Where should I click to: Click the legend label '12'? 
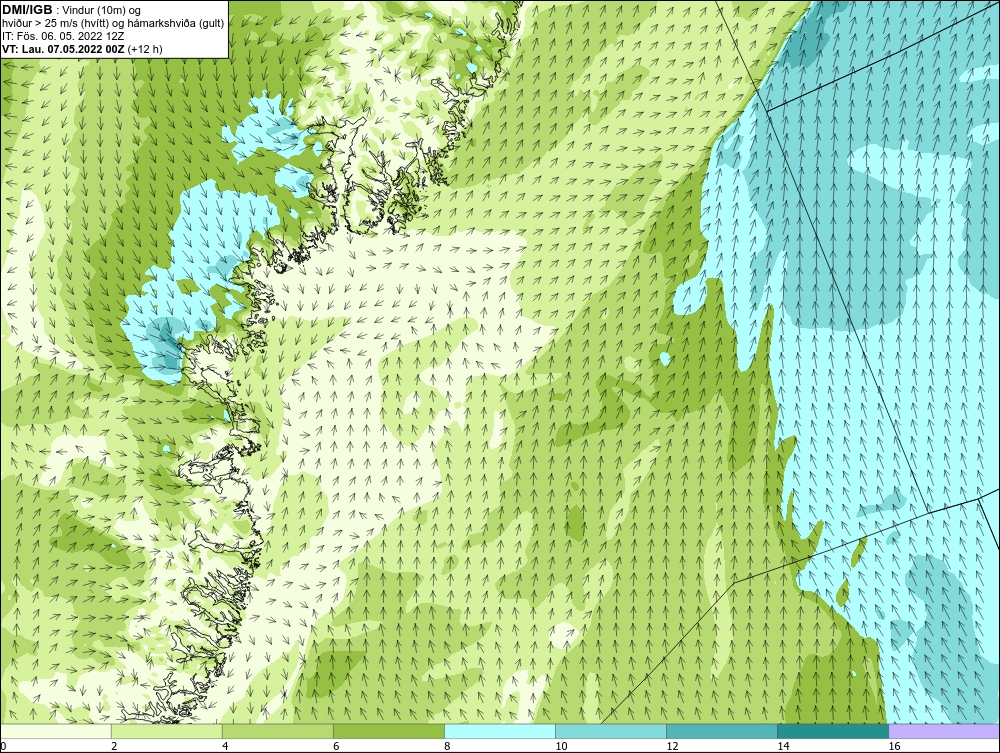coord(672,746)
